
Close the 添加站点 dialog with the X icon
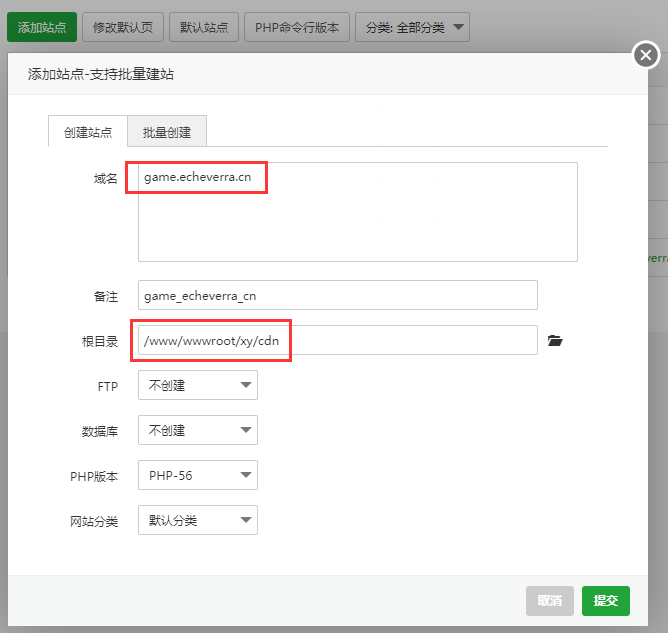(x=646, y=55)
